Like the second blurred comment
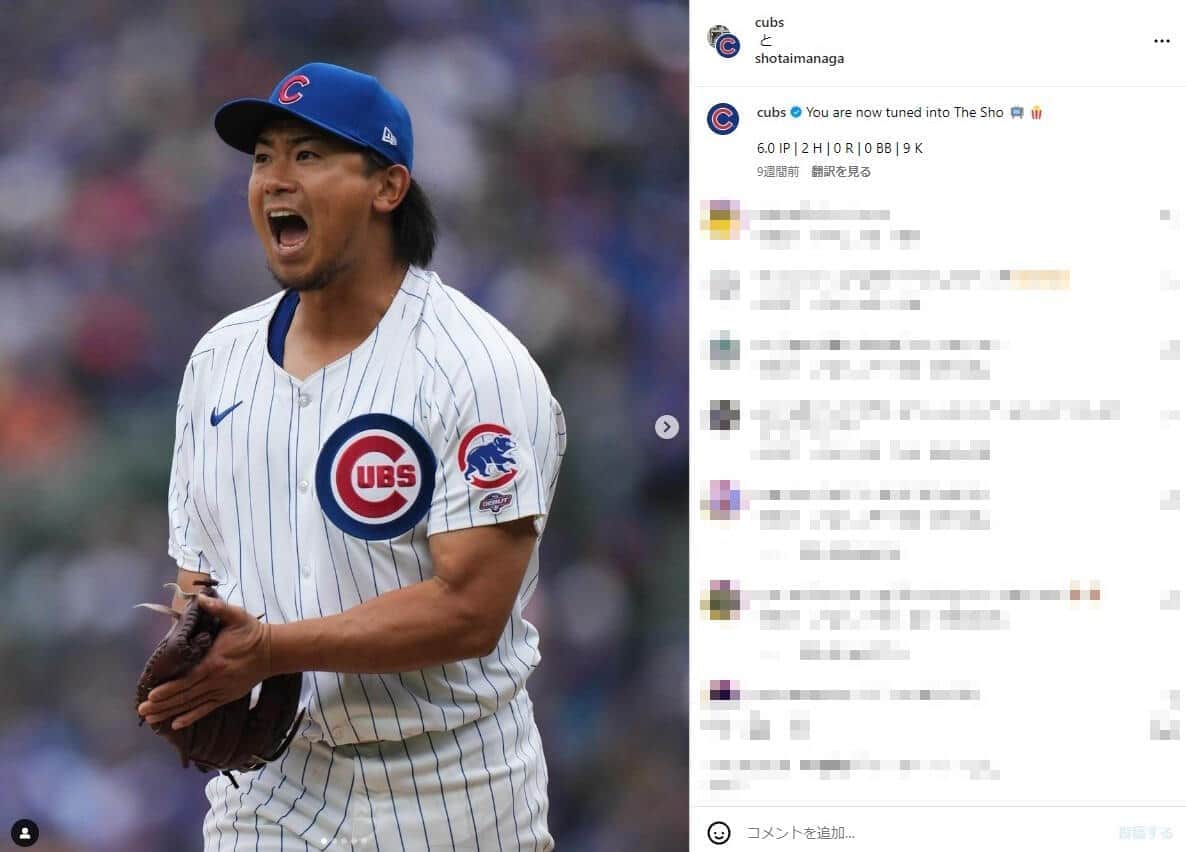1186x852 pixels. (1169, 282)
